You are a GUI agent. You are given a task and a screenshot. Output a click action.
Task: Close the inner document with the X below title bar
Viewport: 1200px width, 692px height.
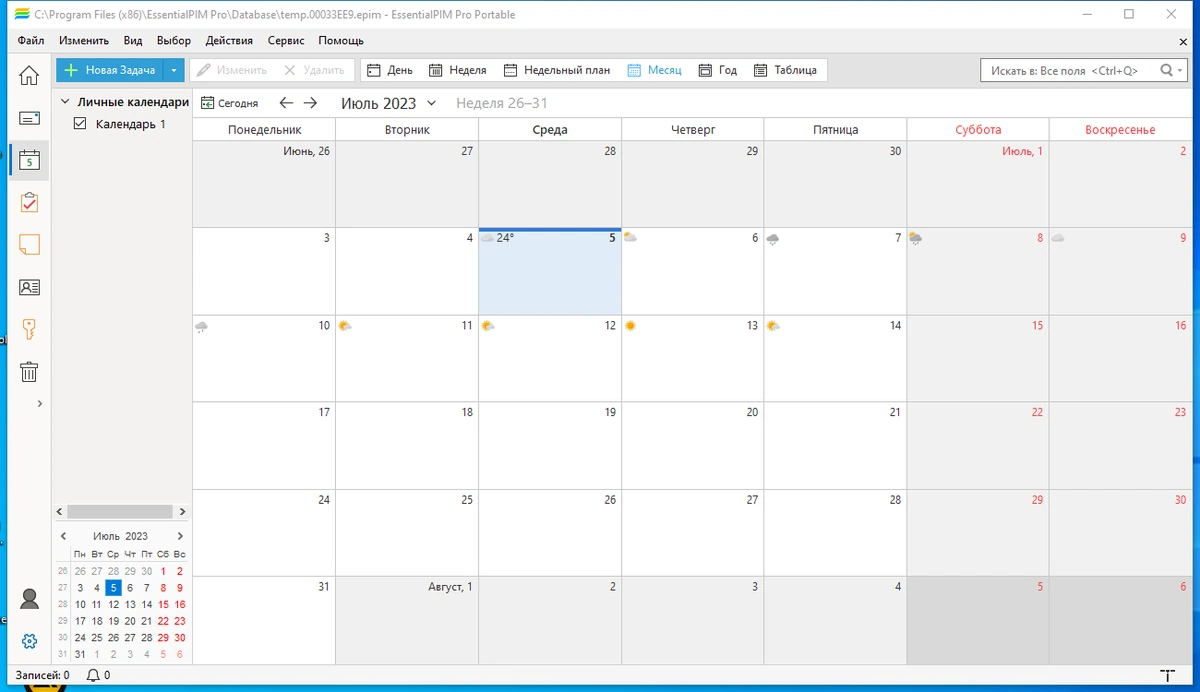pyautogui.click(x=1183, y=41)
